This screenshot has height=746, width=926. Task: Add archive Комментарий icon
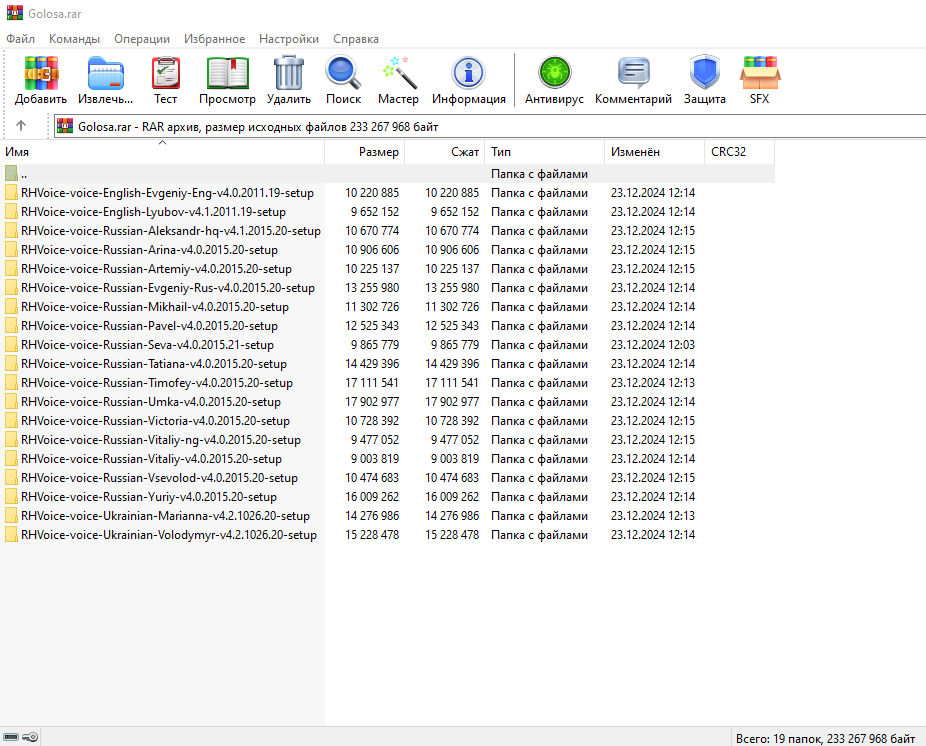(x=633, y=74)
